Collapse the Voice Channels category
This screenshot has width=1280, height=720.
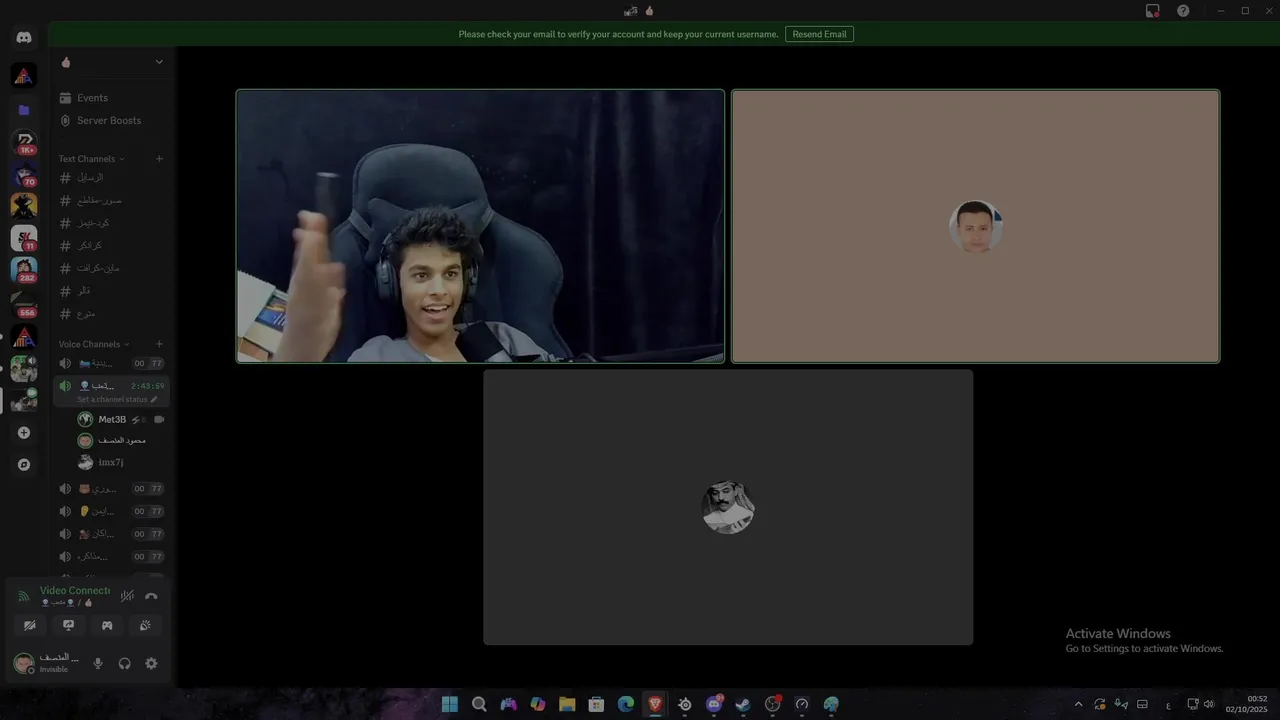pos(94,344)
